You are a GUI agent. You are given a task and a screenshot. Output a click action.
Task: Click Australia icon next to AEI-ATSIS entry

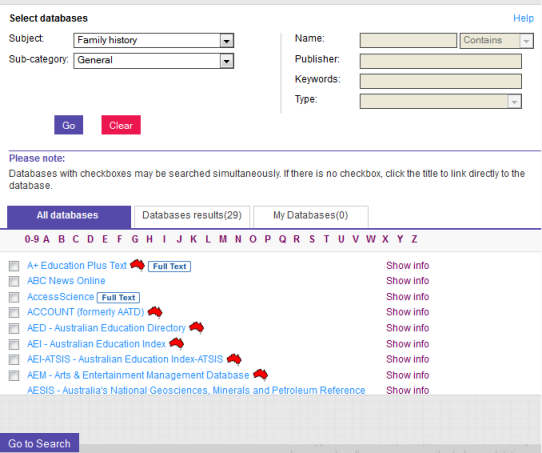[234, 359]
